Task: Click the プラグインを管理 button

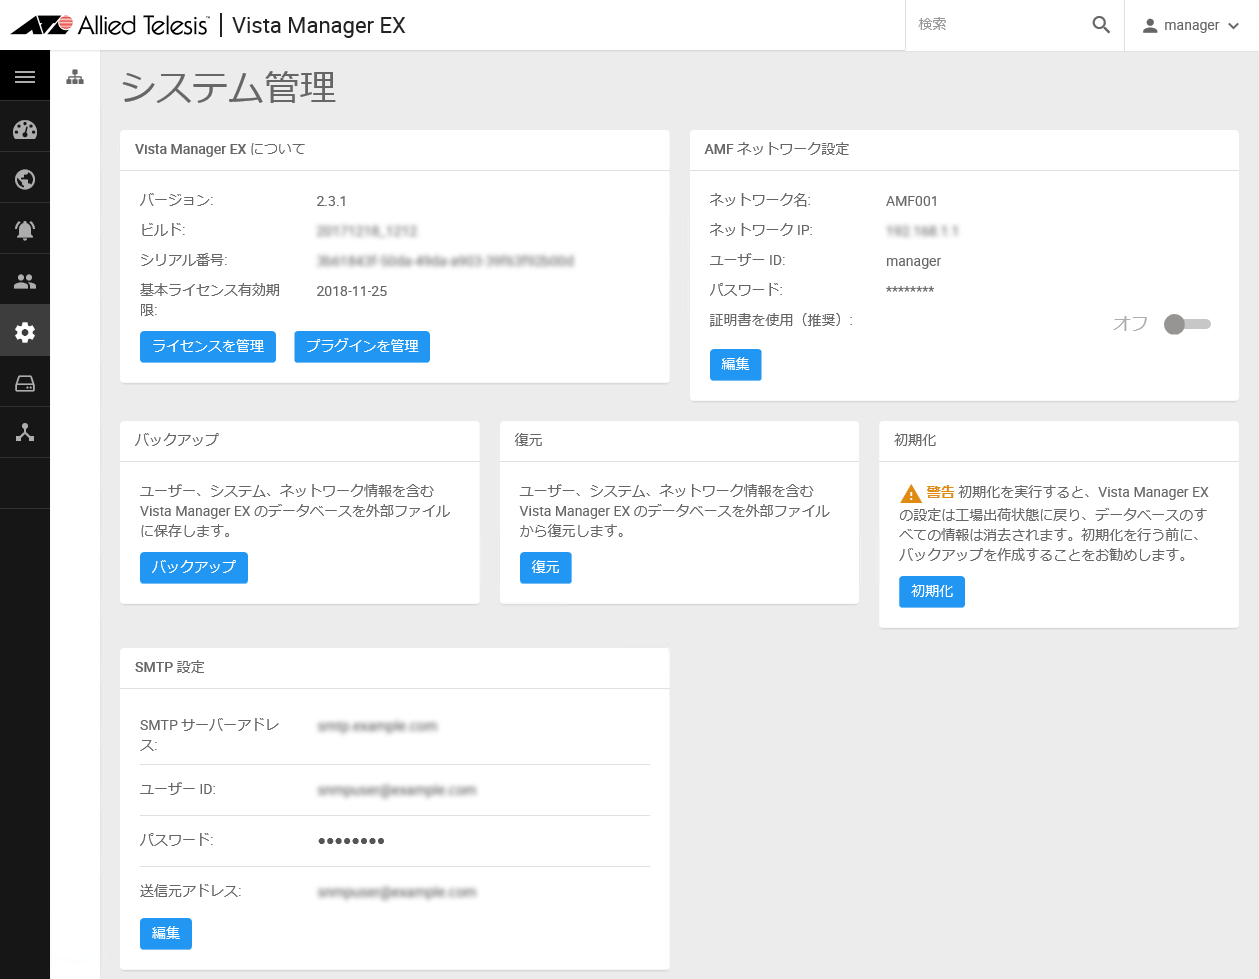Action: click(362, 346)
